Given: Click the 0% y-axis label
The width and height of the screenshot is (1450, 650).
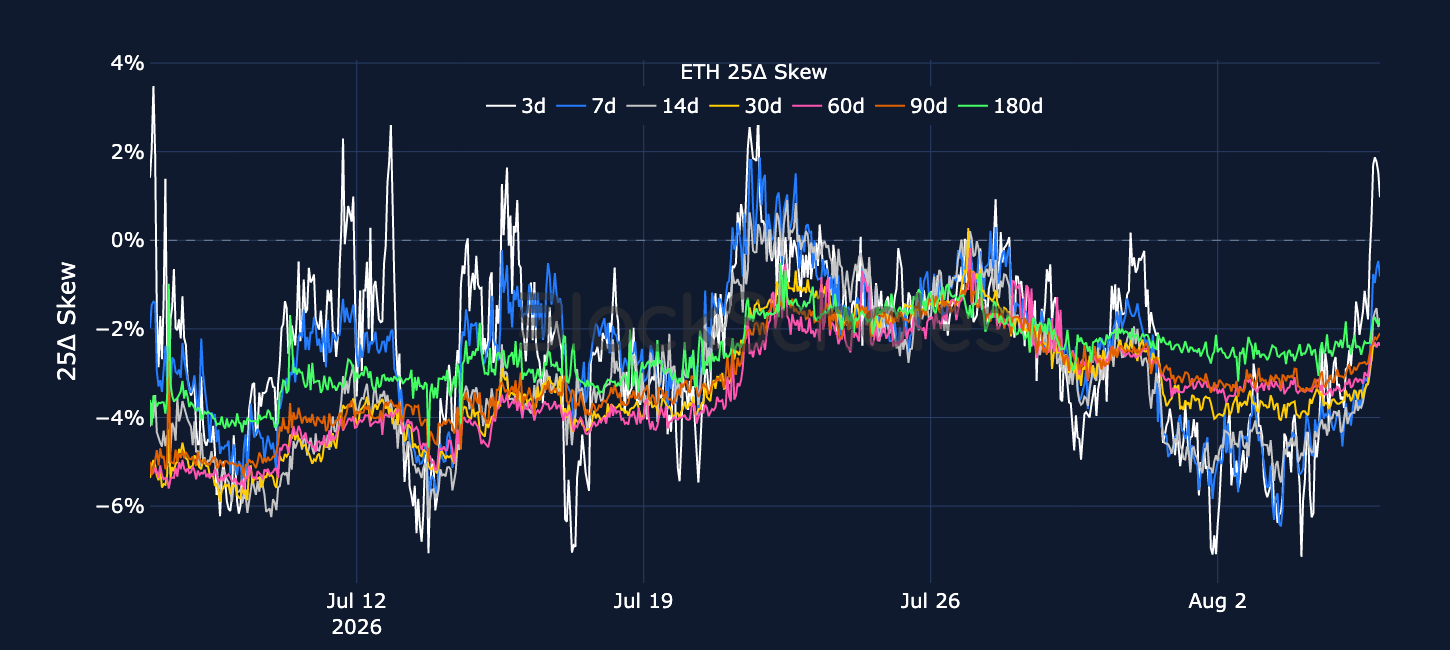Looking at the screenshot, I should pyautogui.click(x=128, y=240).
